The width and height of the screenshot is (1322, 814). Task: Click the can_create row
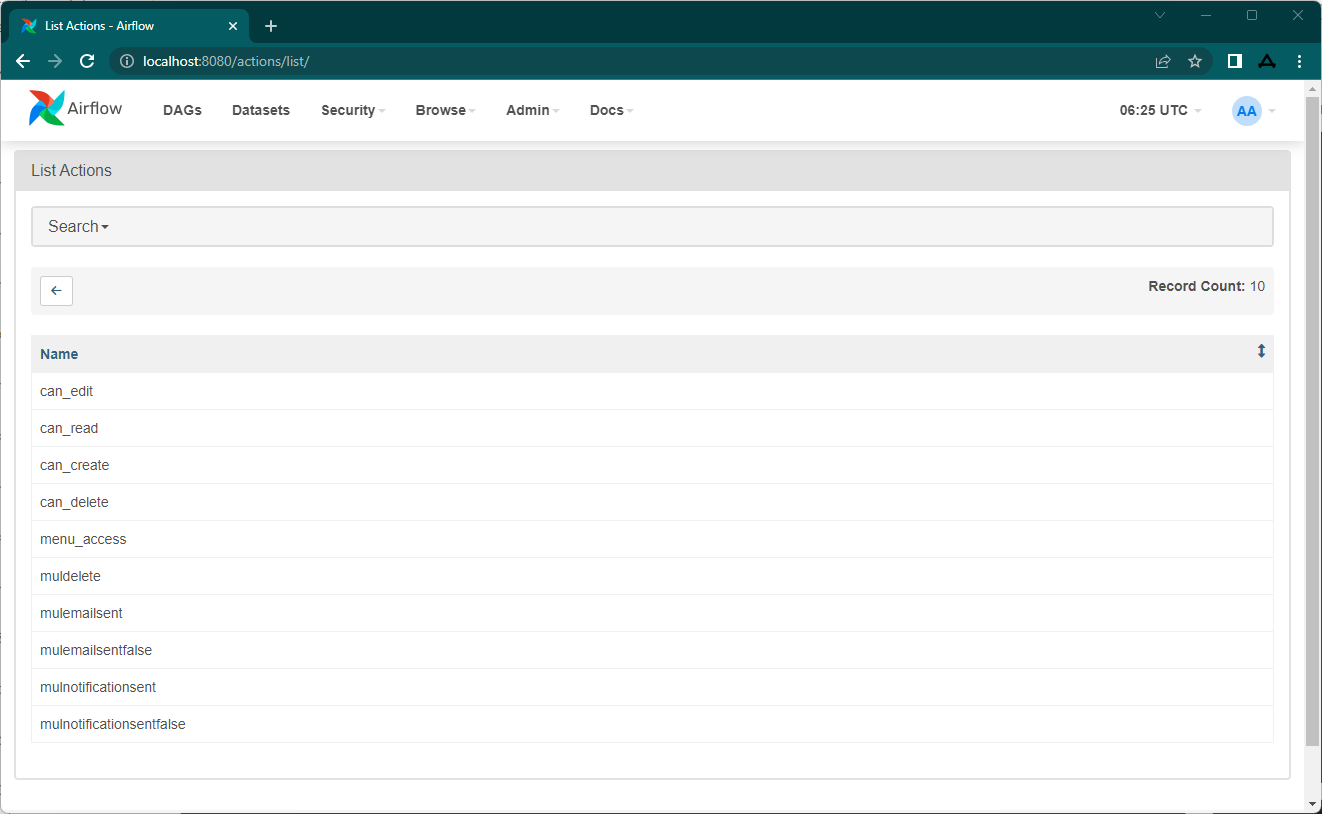click(x=652, y=465)
